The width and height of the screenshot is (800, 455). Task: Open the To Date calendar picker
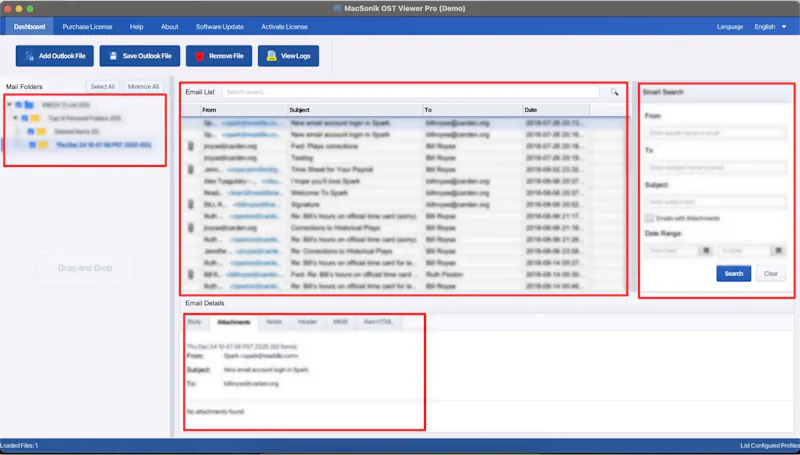click(x=779, y=250)
